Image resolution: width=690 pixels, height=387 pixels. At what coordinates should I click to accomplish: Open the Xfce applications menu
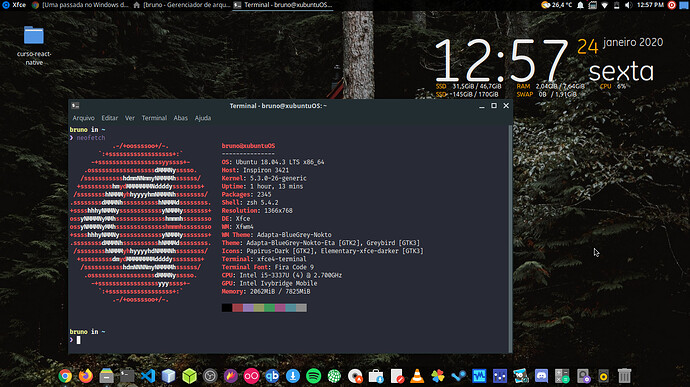pos(14,5)
